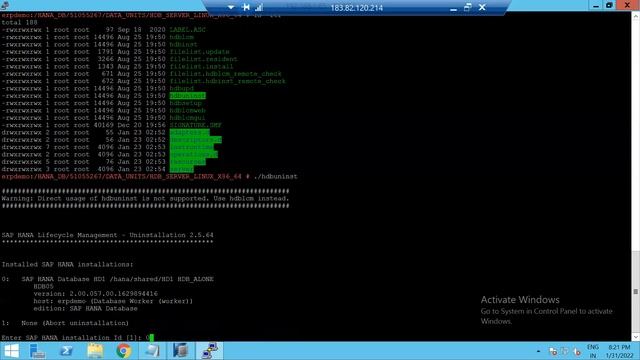
Task: Open Google Chrome from the taskbar
Action: pos(123,351)
